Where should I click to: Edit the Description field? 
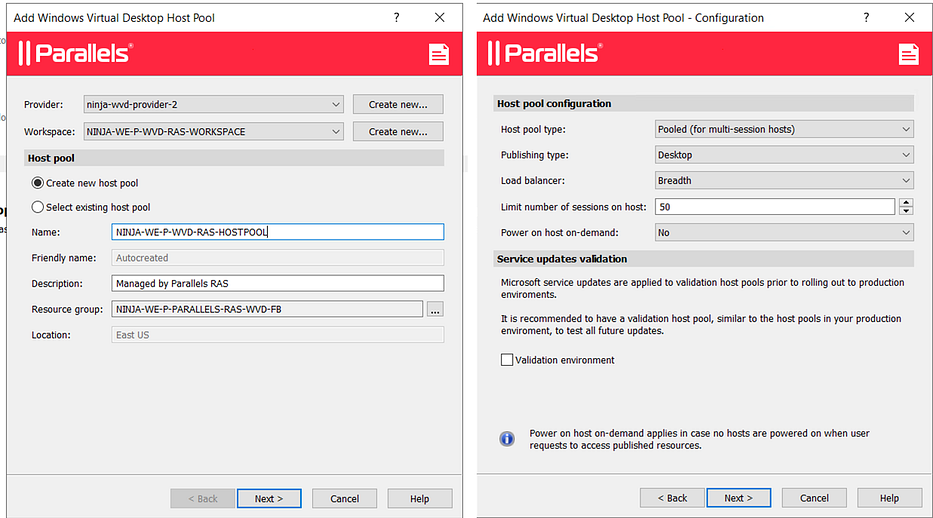pyautogui.click(x=277, y=283)
